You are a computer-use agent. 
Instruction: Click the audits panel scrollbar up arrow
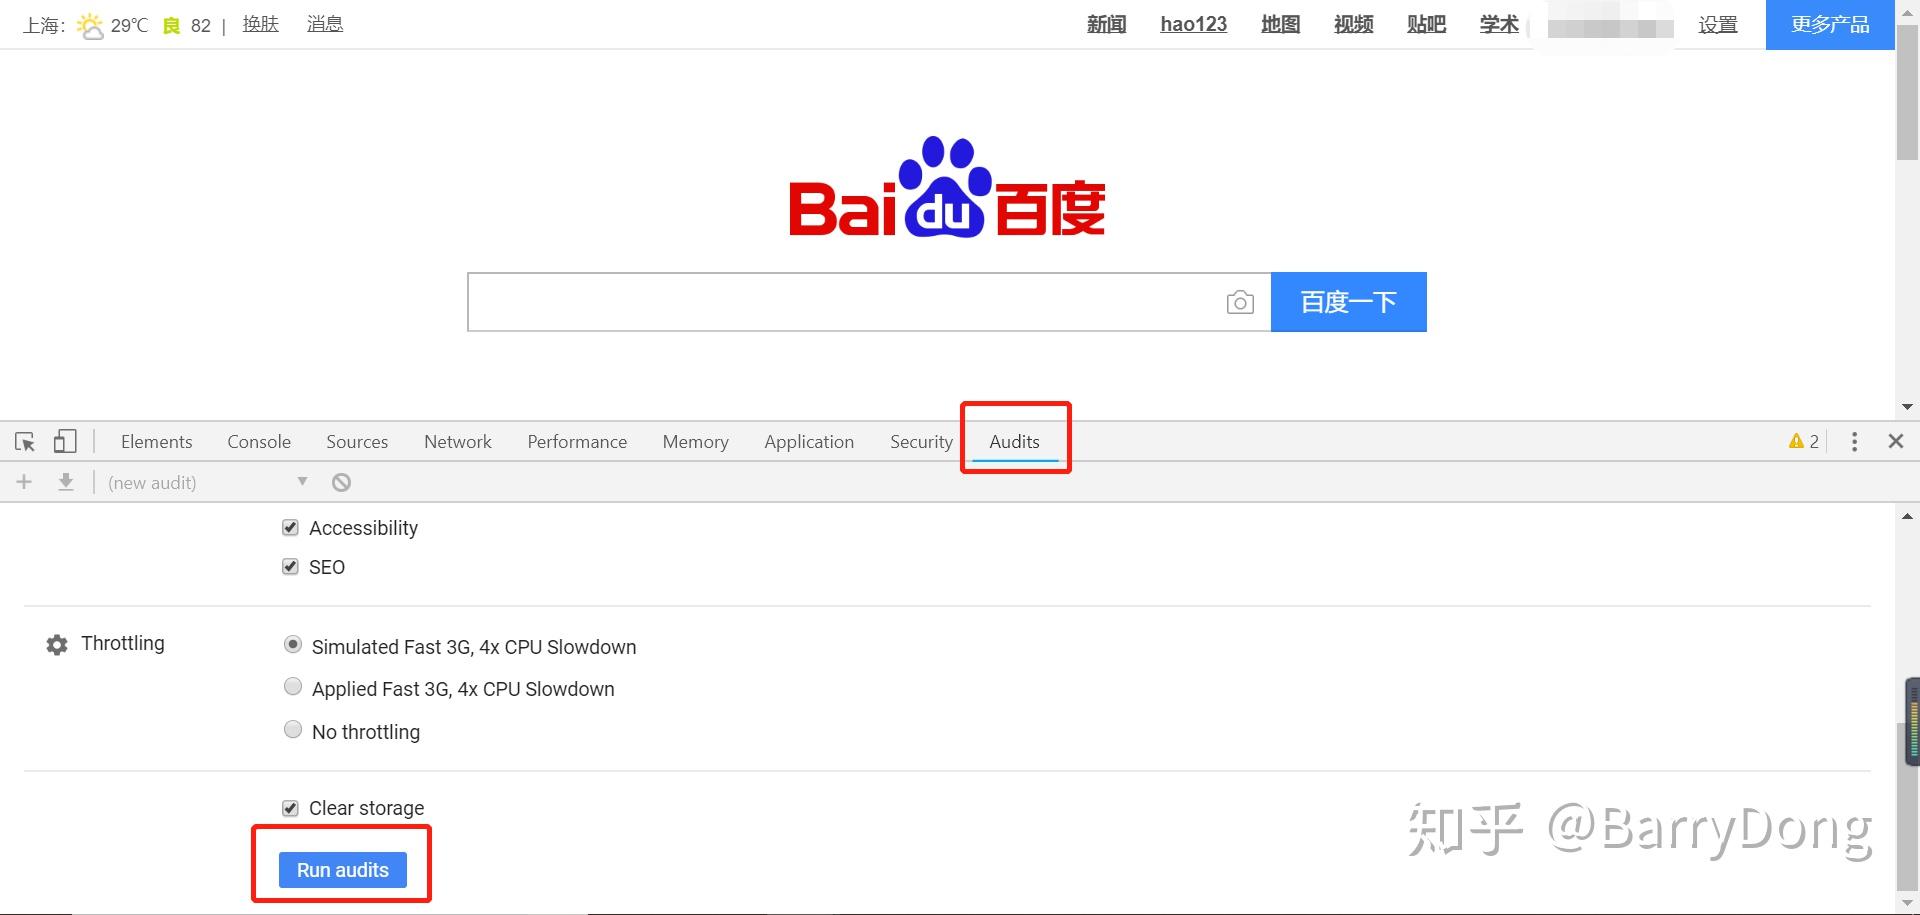(x=1907, y=516)
